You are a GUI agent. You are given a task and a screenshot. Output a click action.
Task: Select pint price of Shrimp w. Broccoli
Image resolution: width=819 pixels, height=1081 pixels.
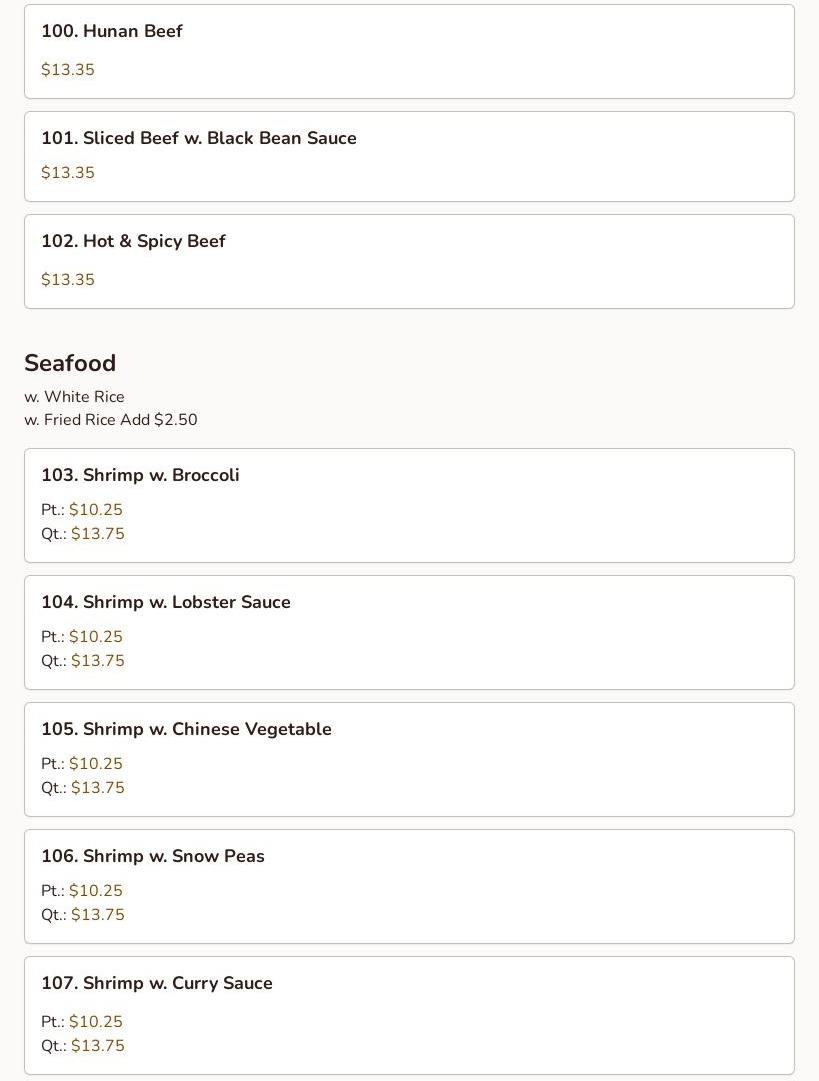[96, 510]
